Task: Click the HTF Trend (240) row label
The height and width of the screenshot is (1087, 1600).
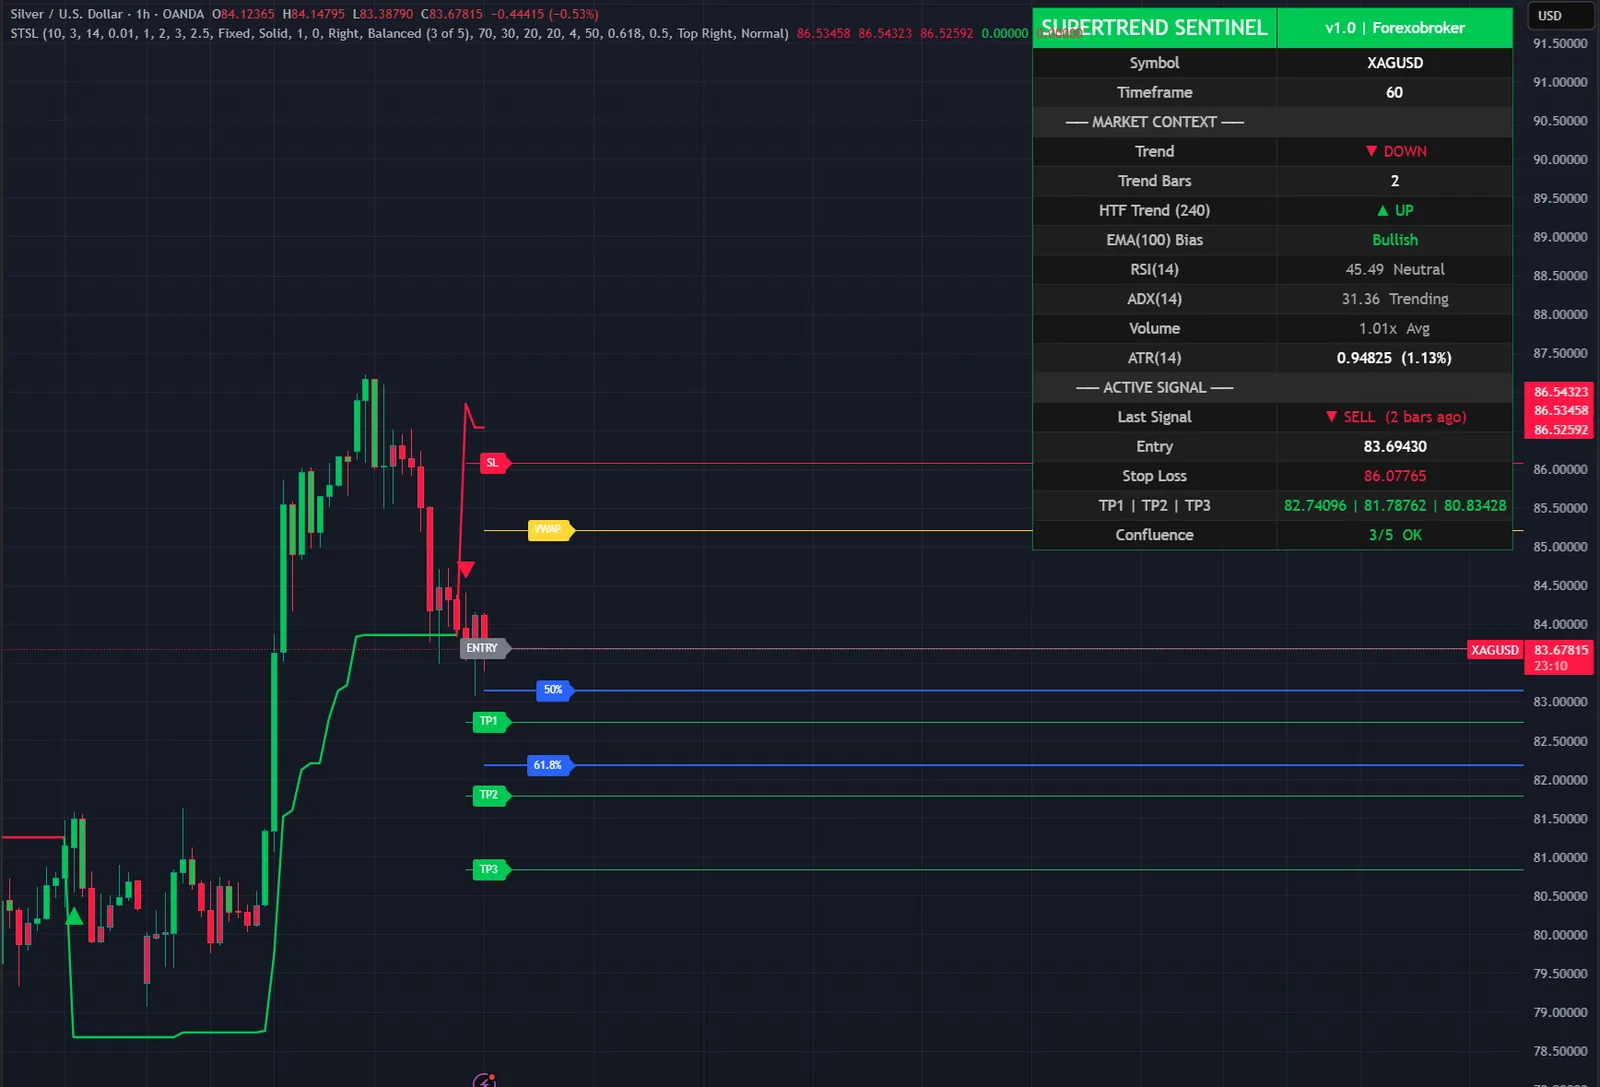Action: (x=1154, y=211)
